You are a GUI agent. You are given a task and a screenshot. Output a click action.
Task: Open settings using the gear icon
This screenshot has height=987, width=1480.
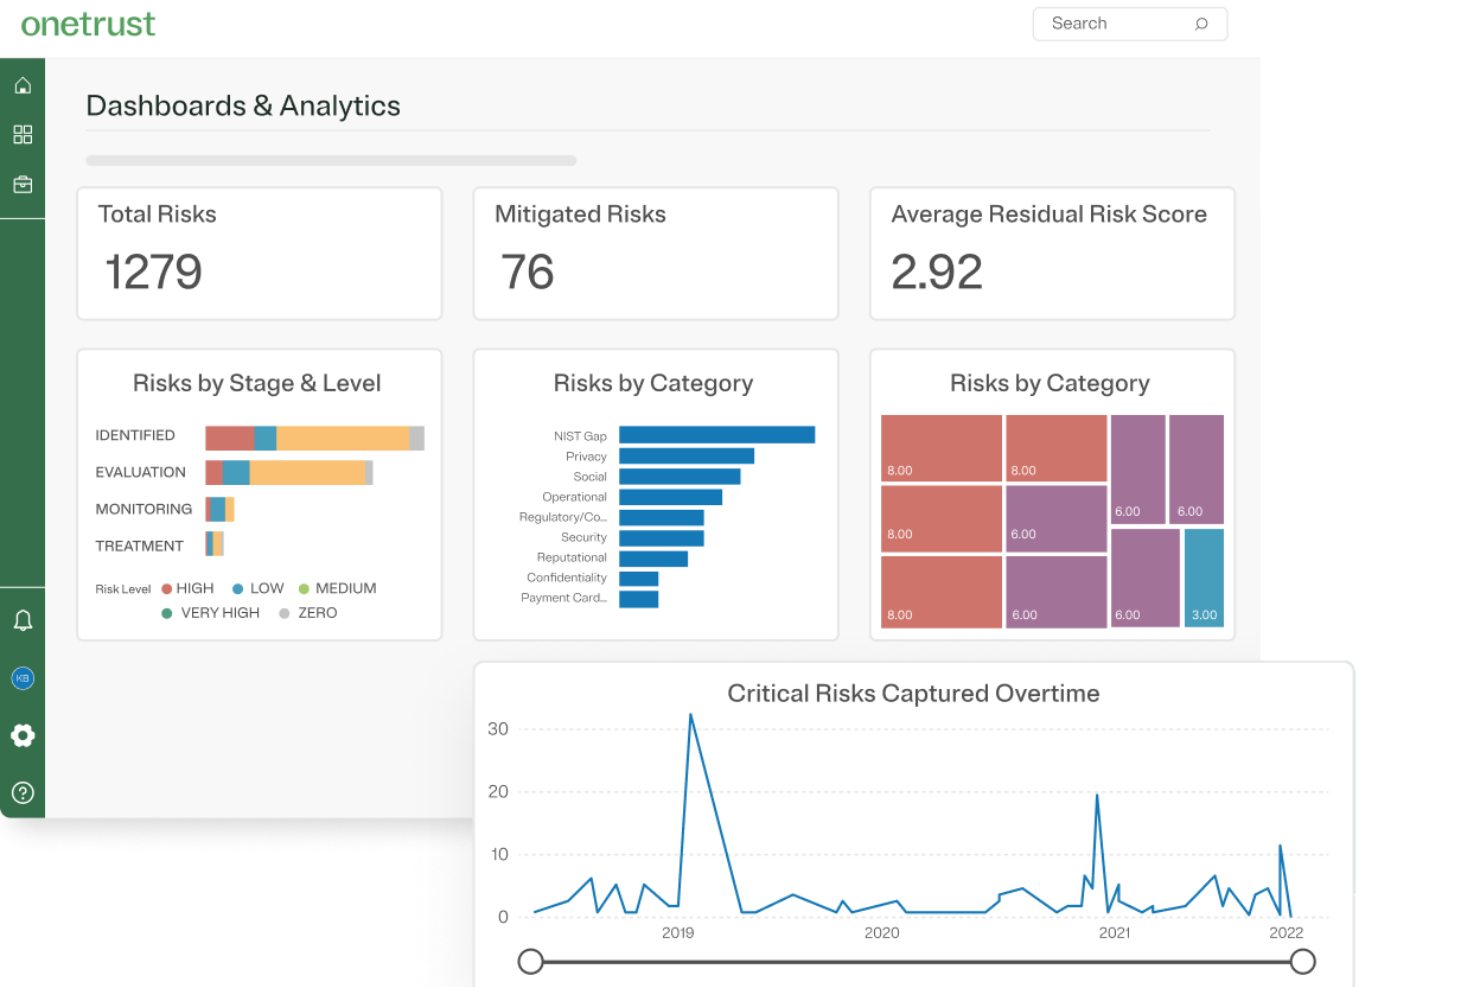pos(22,735)
